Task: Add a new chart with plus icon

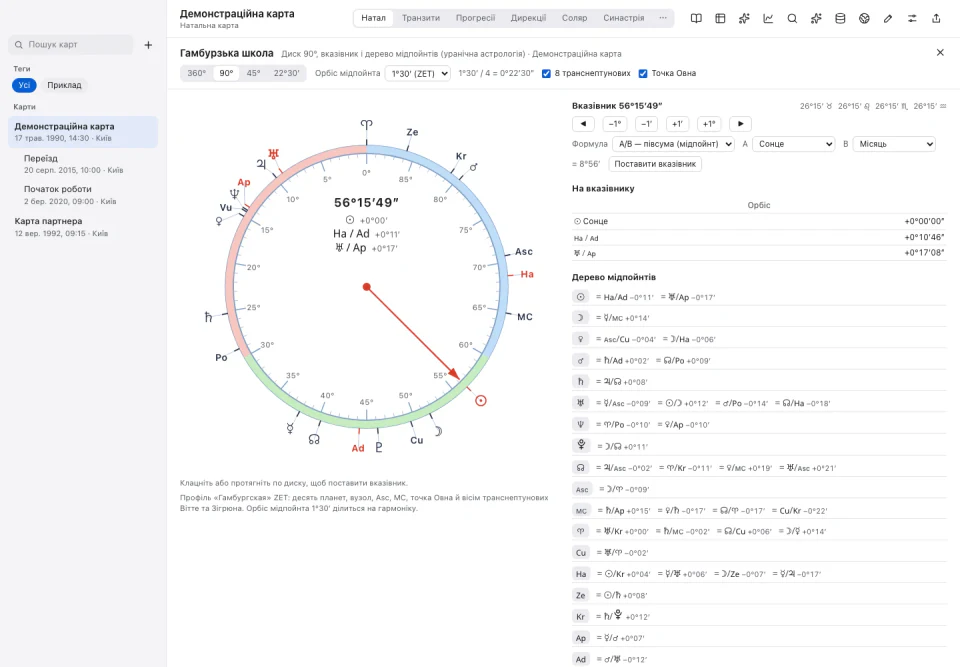Action: (x=148, y=45)
